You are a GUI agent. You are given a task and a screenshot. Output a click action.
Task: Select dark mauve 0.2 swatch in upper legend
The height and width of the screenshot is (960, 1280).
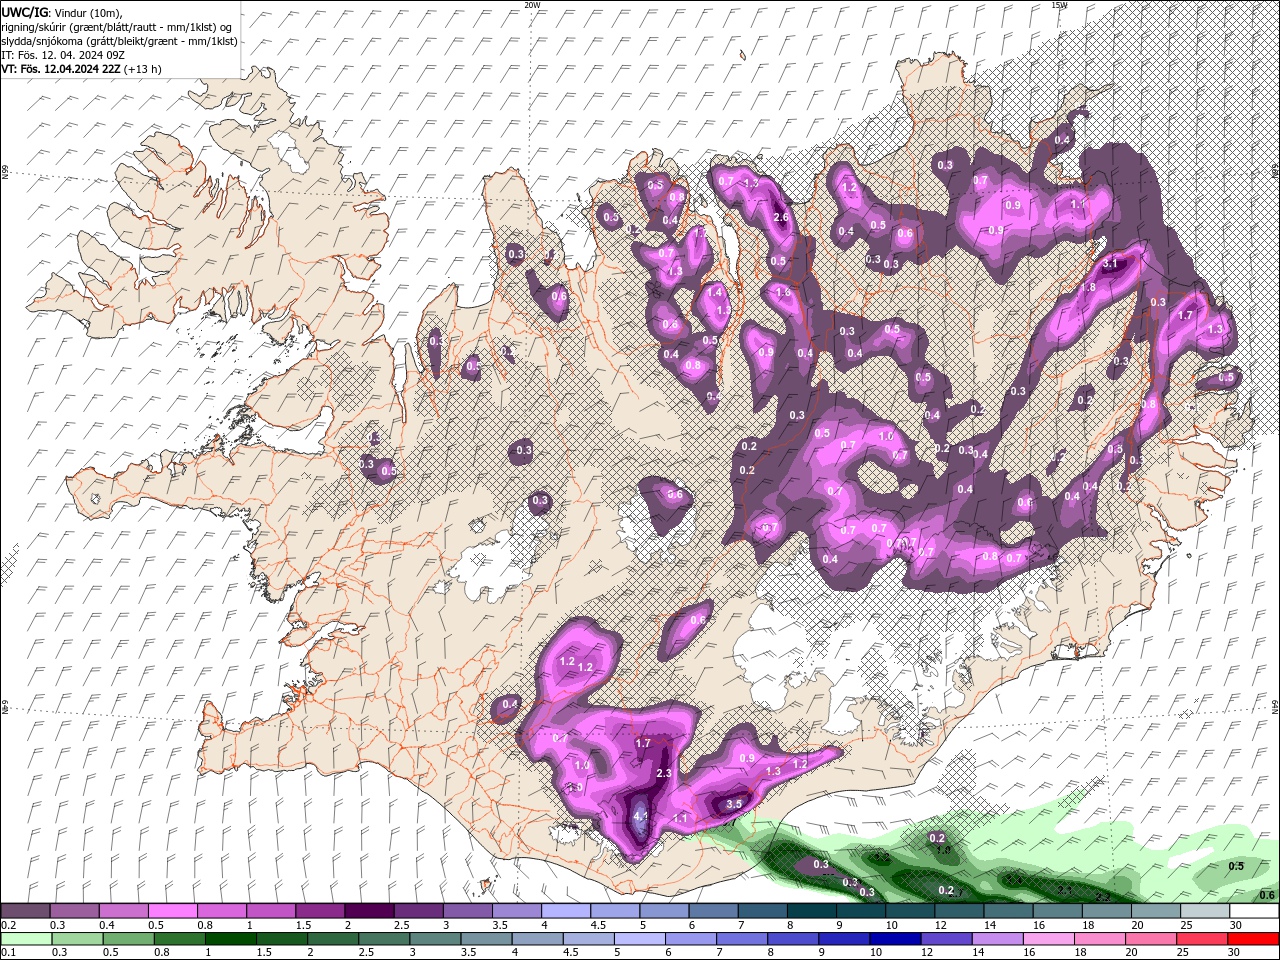click(x=26, y=911)
